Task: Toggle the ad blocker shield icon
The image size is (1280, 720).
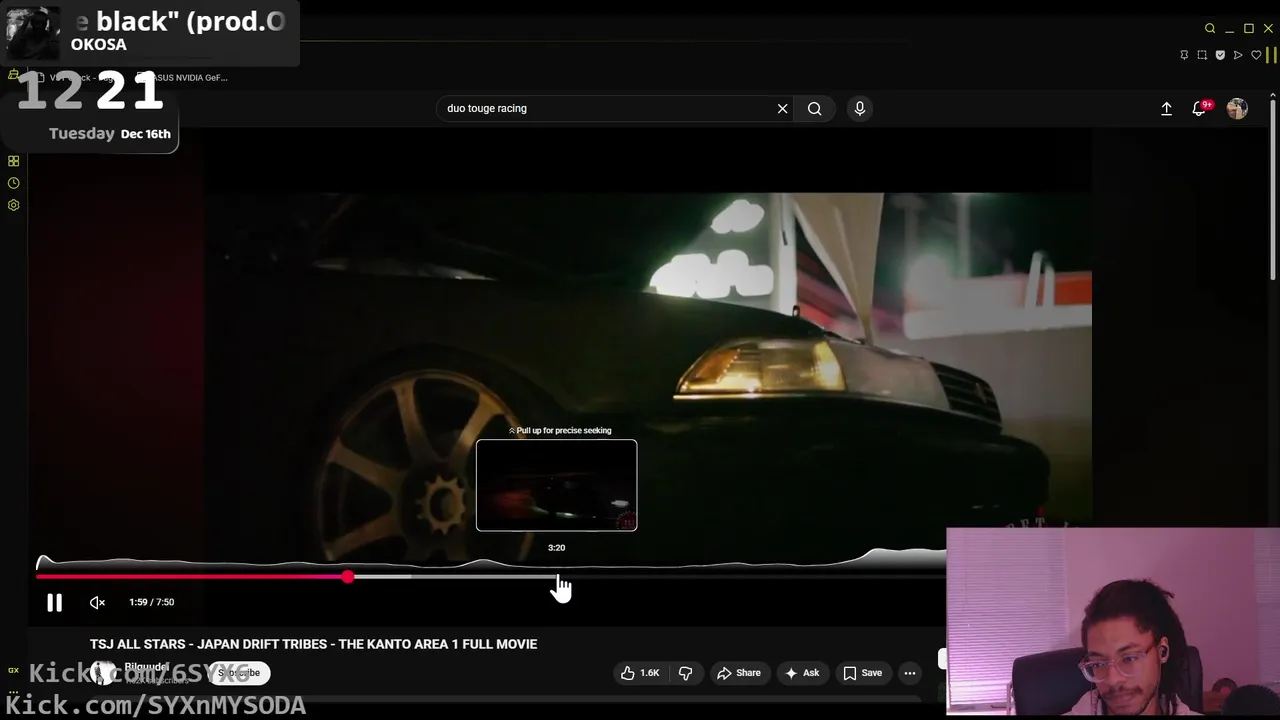Action: click(1220, 55)
